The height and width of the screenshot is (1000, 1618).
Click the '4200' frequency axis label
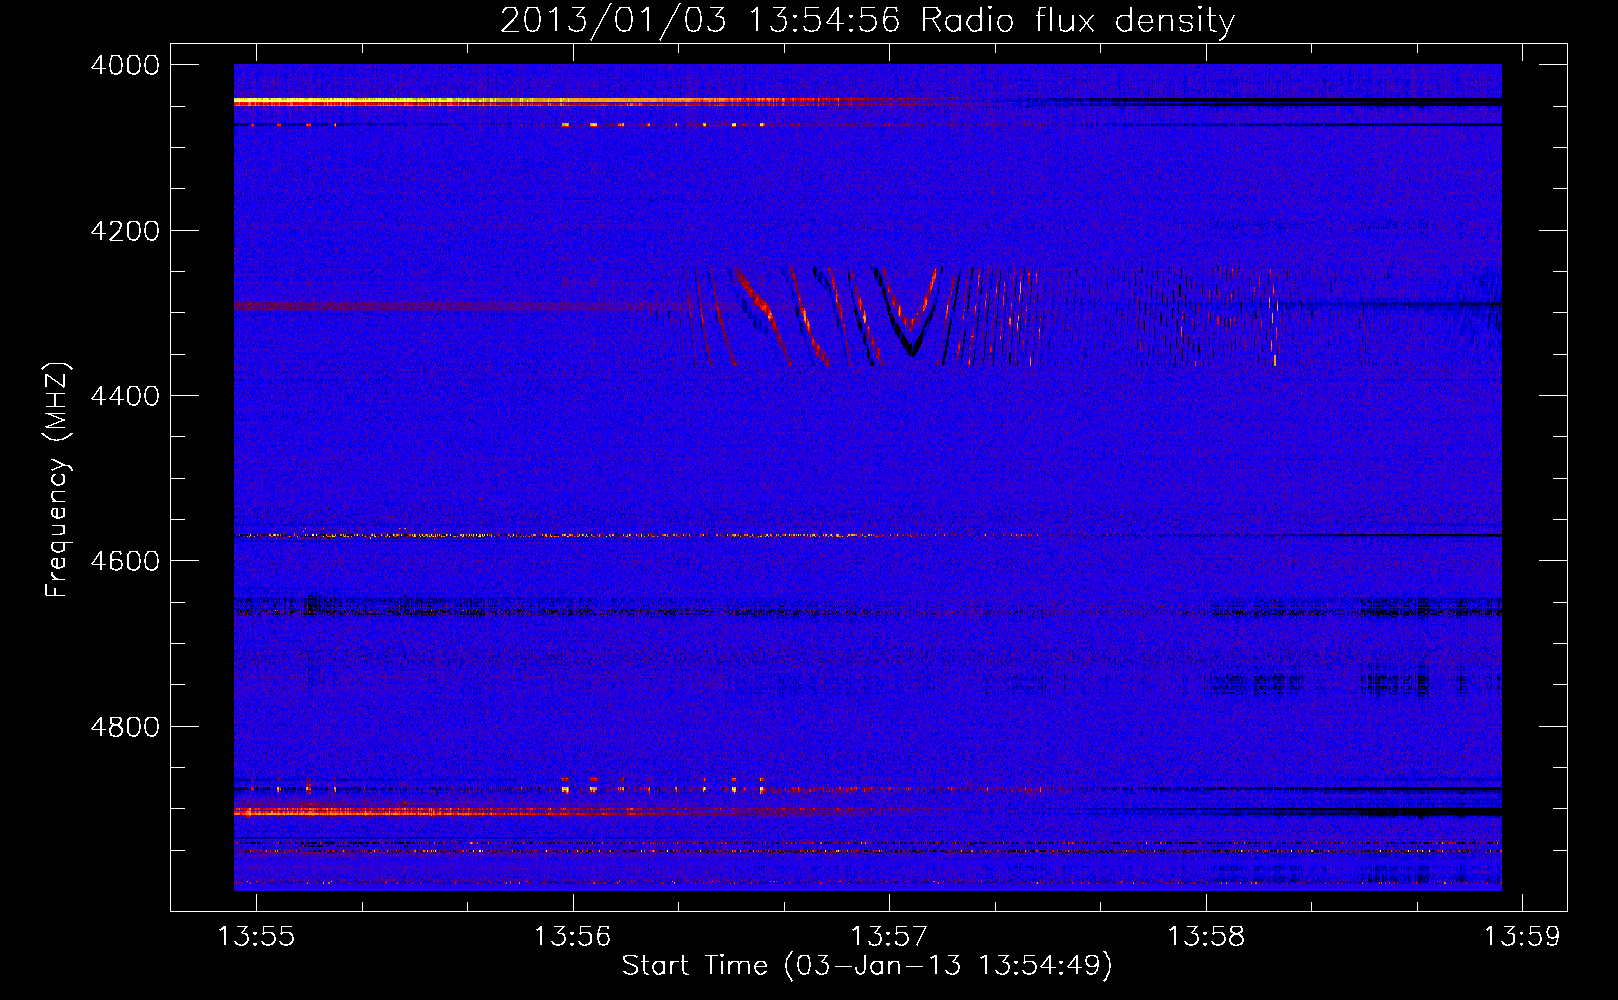click(x=125, y=230)
